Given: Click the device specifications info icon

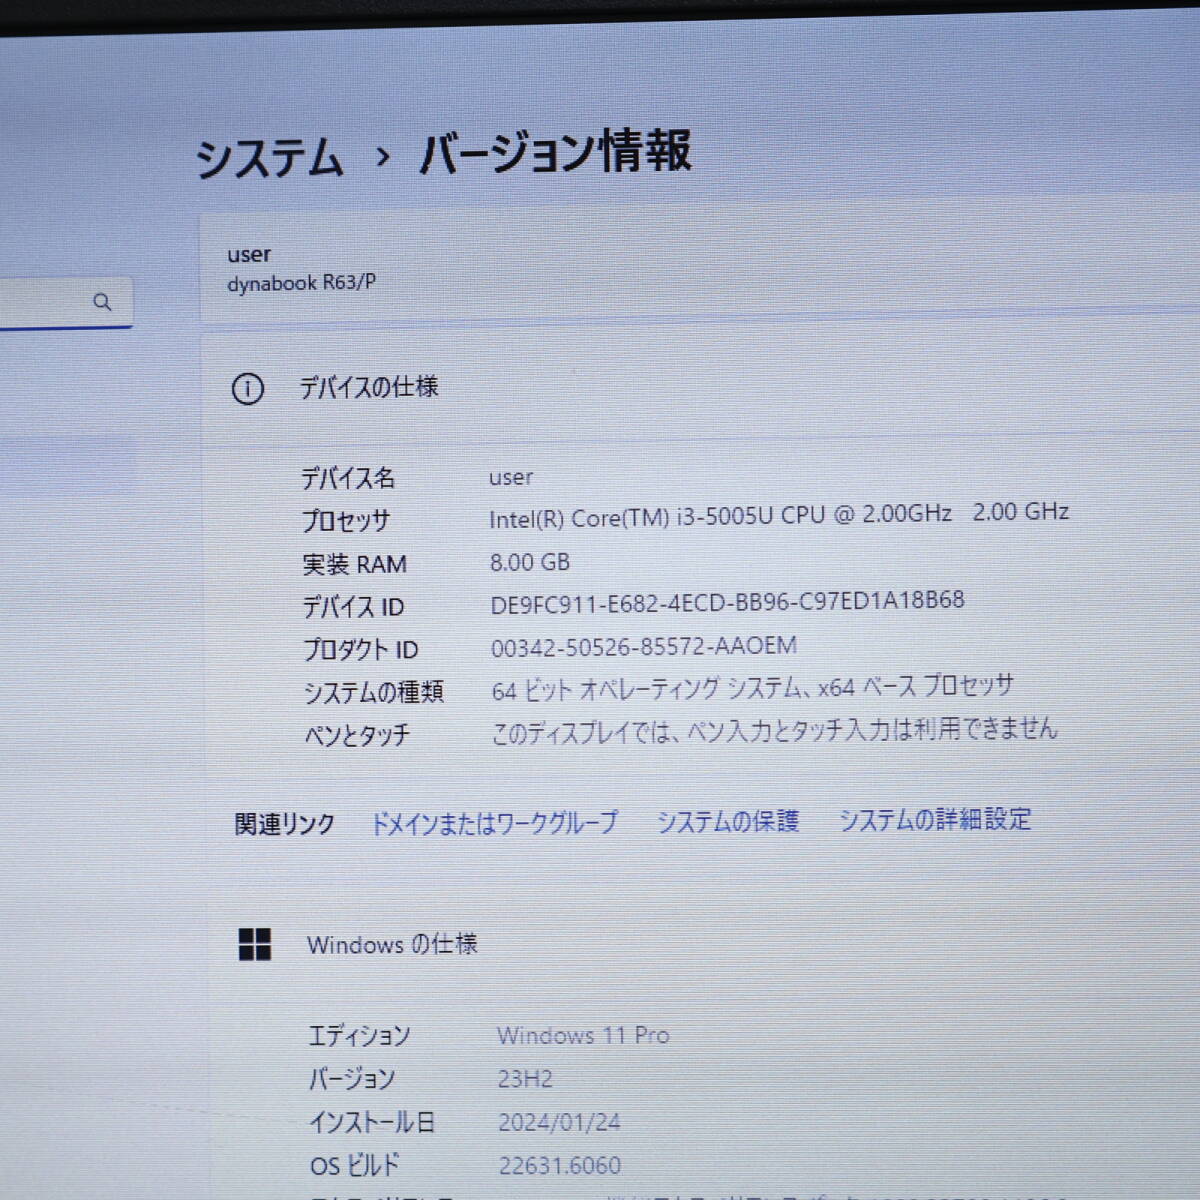Looking at the screenshot, I should tap(248, 388).
